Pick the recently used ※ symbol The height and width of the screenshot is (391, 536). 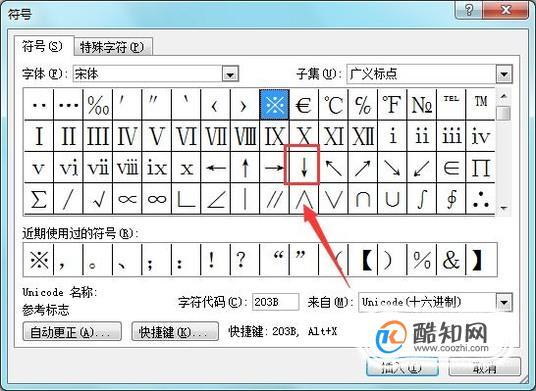click(39, 260)
